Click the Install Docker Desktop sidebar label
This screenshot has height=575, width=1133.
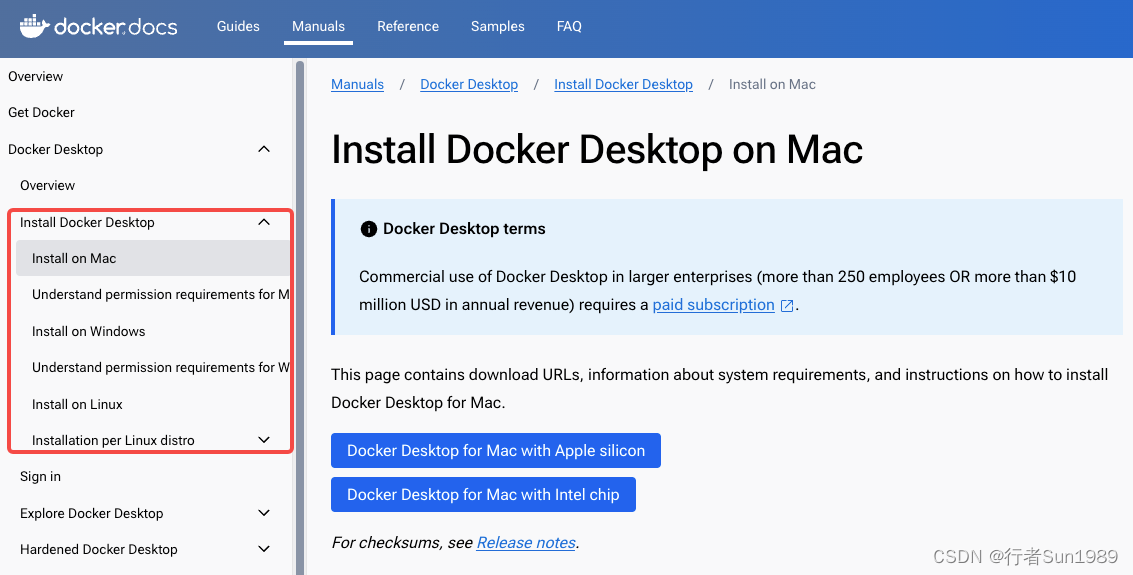tap(87, 222)
